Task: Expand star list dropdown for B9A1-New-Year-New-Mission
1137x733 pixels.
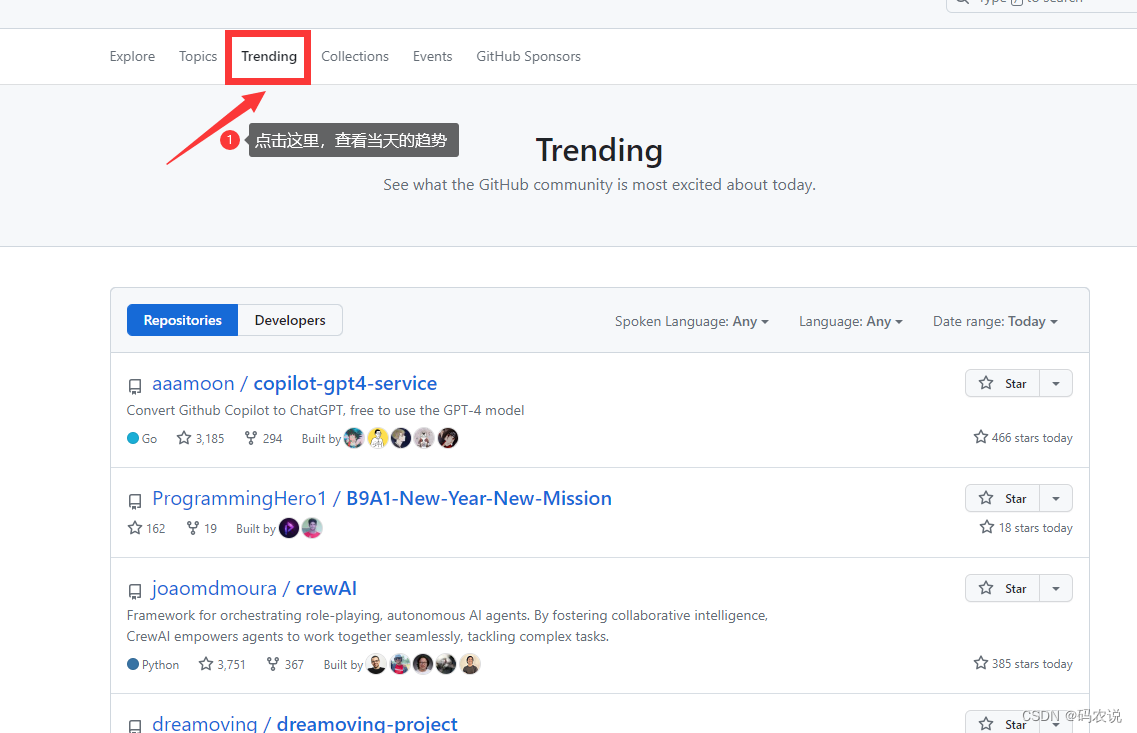Action: (1056, 498)
